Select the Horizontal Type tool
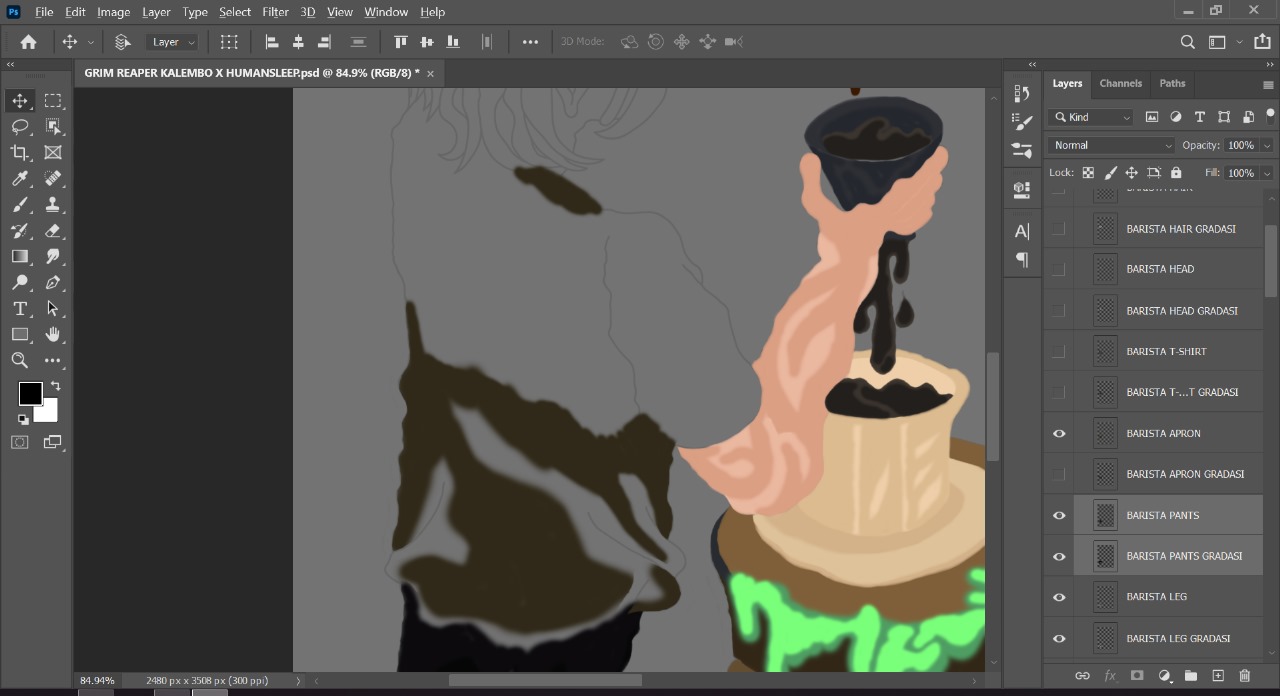The image size is (1280, 696). [x=20, y=308]
